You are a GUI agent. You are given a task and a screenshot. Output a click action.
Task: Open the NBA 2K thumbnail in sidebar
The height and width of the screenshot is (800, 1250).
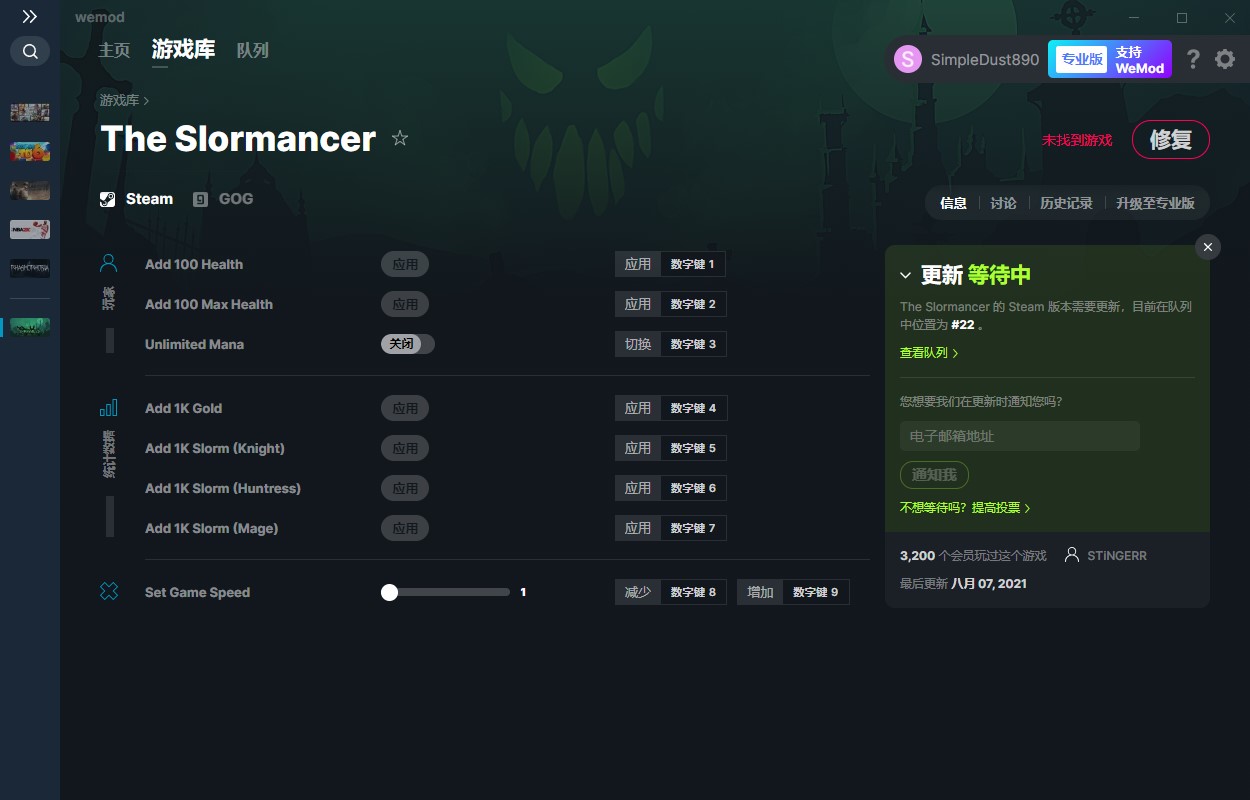click(30, 229)
